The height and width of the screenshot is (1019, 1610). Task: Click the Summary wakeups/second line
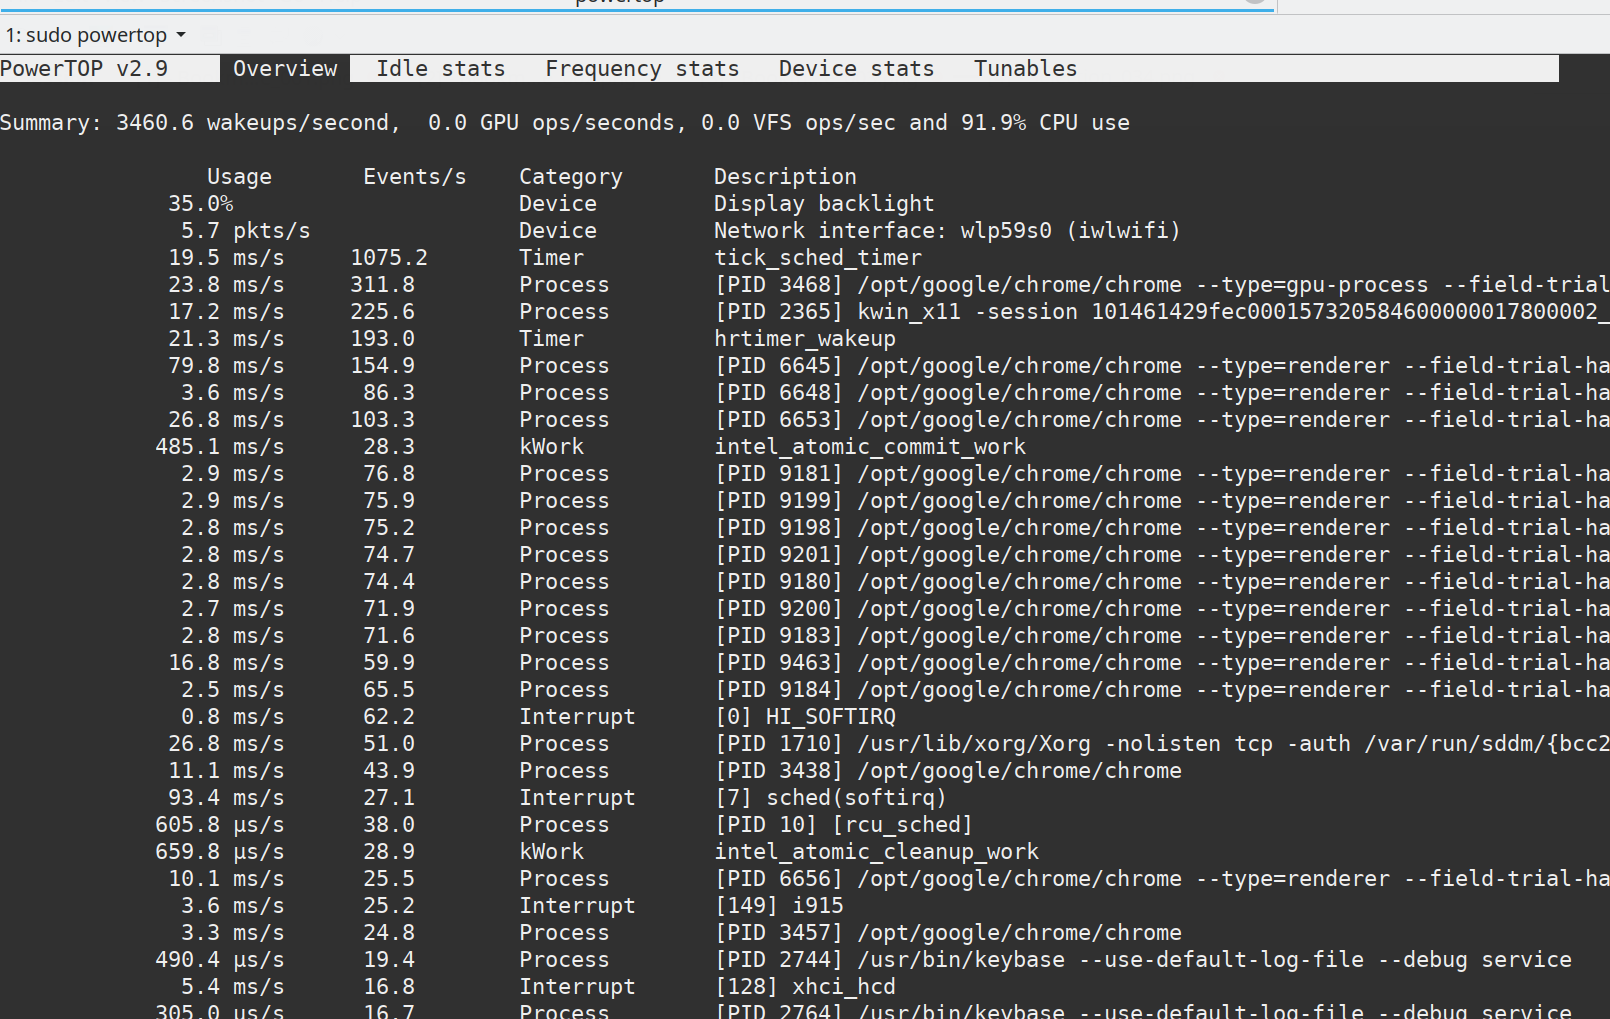click(x=565, y=122)
